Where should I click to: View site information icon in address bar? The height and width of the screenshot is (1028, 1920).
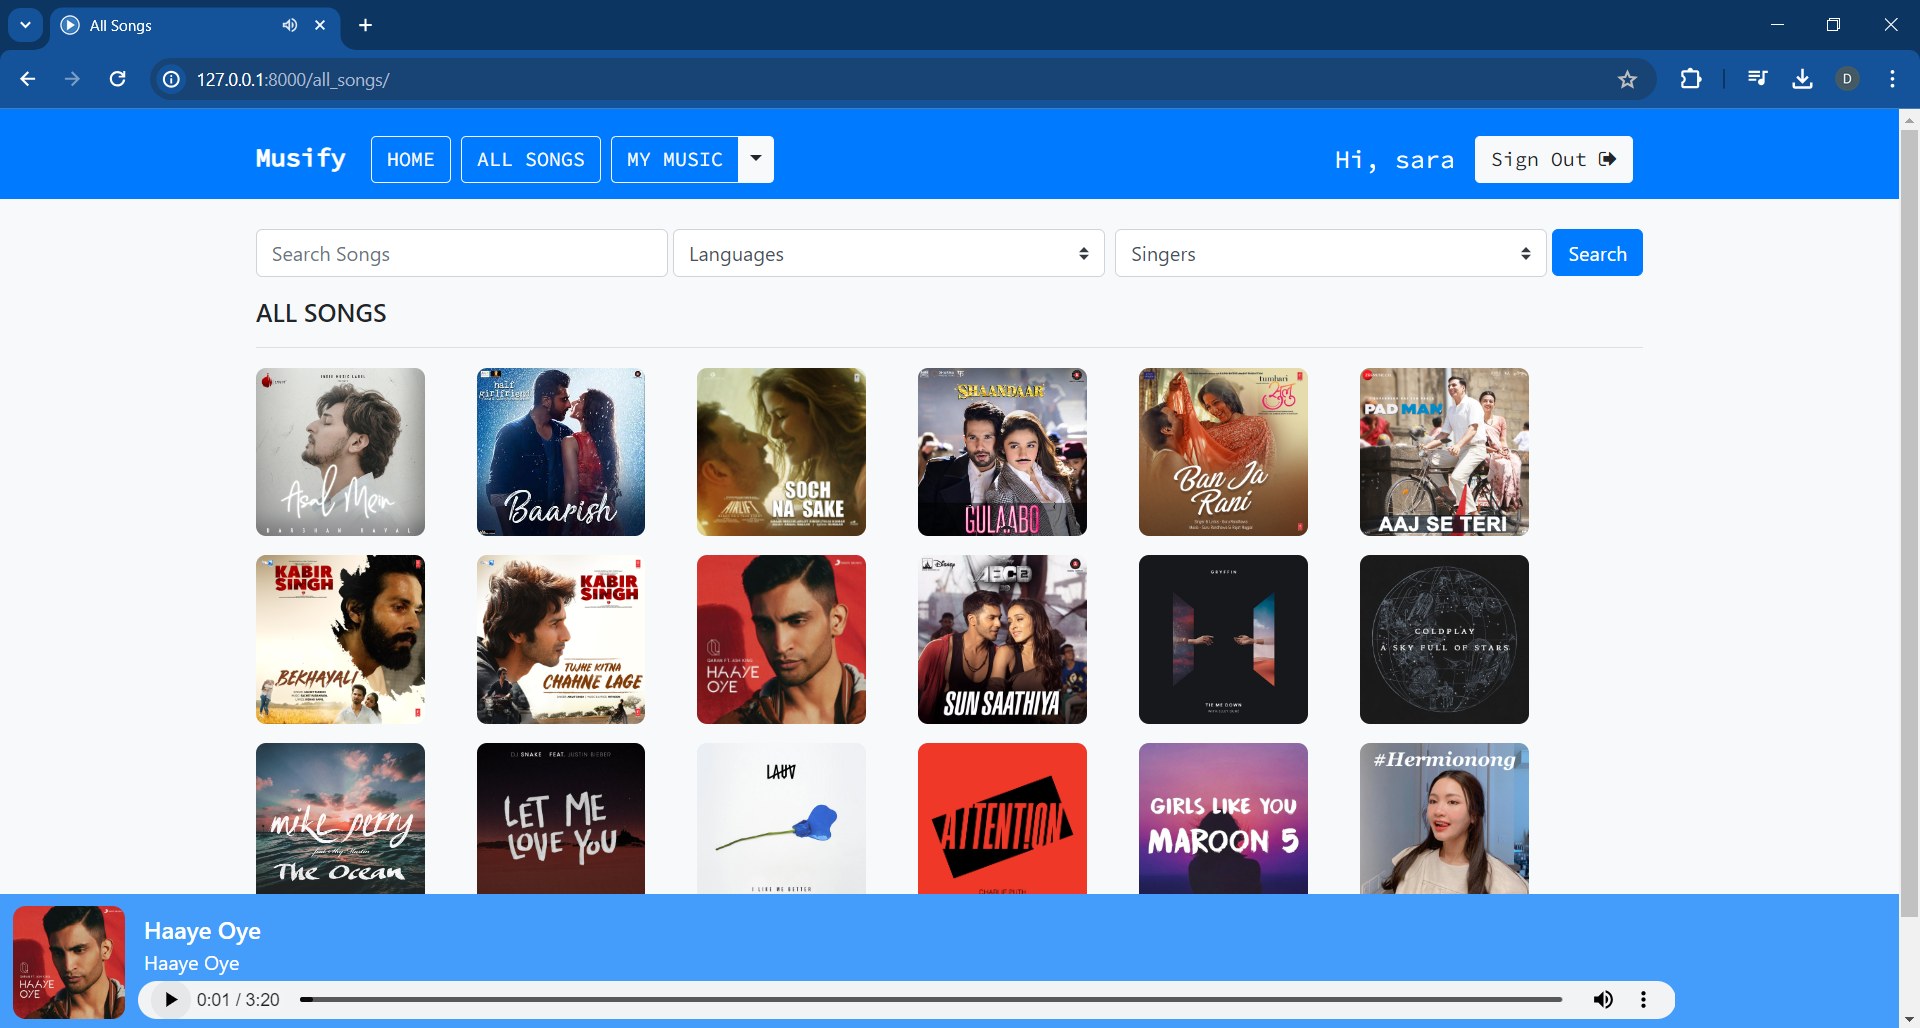click(172, 79)
